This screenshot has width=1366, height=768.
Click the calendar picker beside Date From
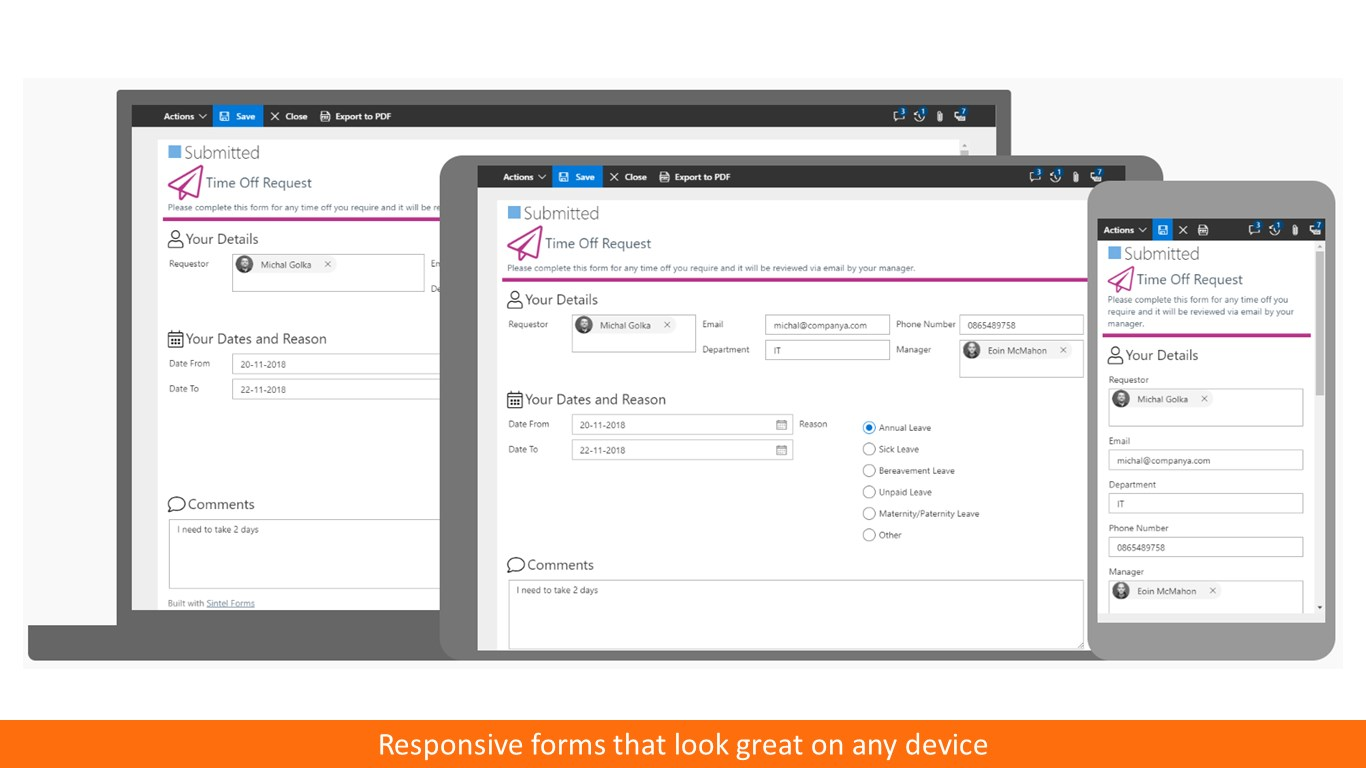pyautogui.click(x=781, y=424)
